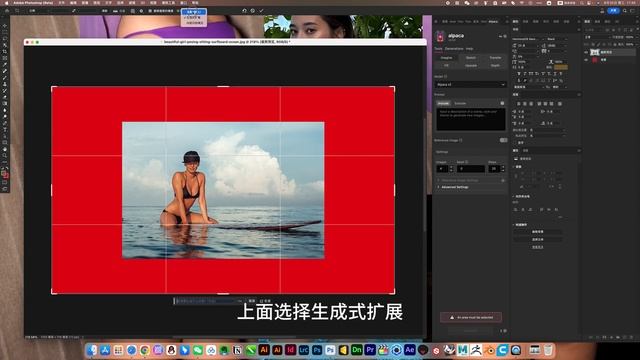Click the Images count stepper arrows
This screenshot has height=360, width=640.
pyautogui.click(x=451, y=169)
